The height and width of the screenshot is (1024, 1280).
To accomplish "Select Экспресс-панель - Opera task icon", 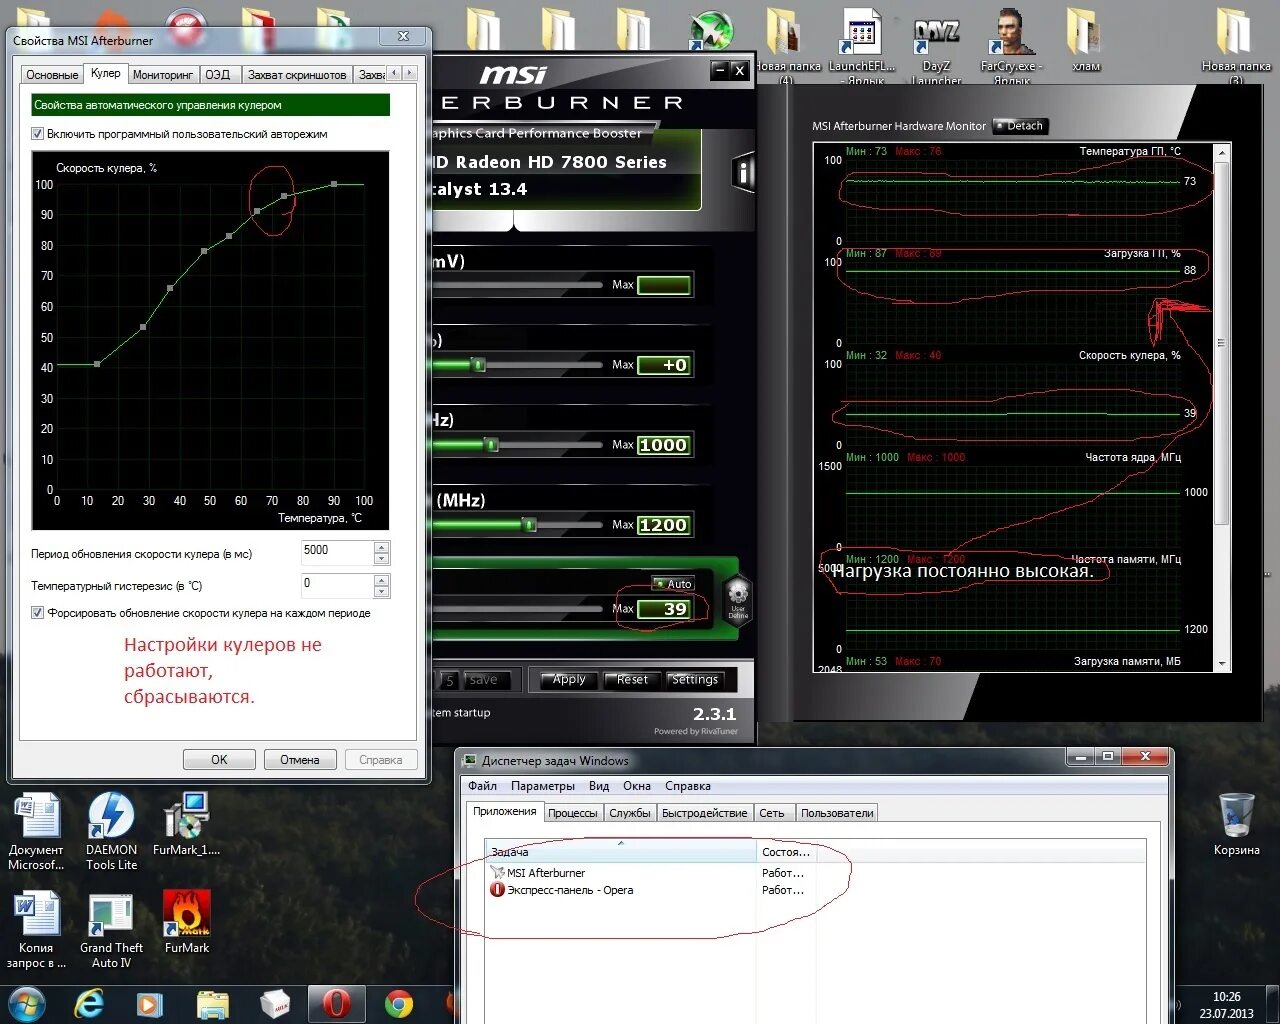I will coord(497,890).
